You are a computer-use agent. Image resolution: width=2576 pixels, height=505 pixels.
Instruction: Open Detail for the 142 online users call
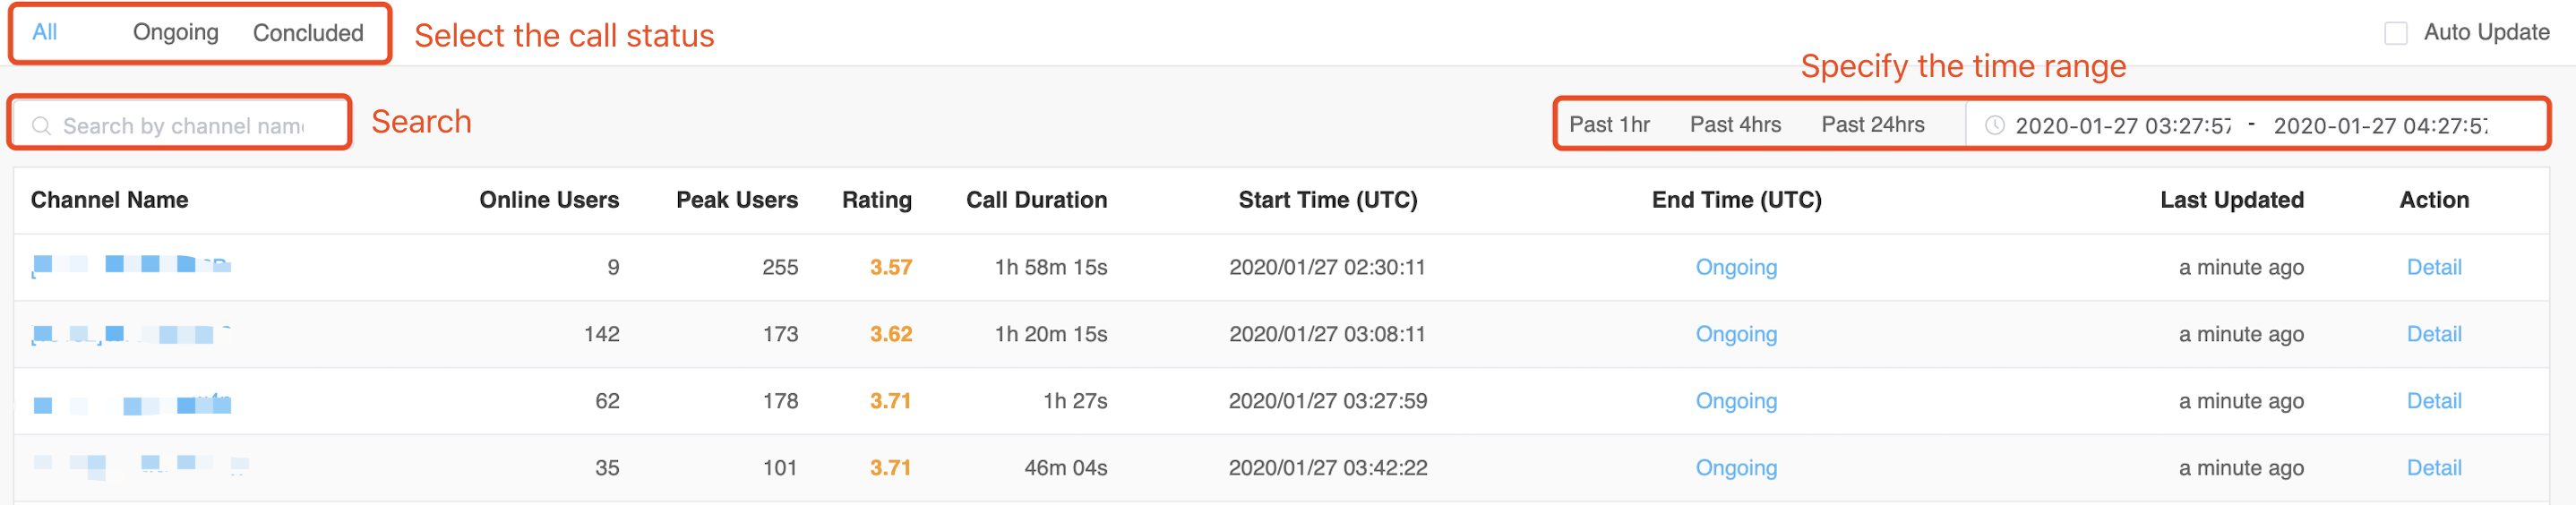point(2433,334)
